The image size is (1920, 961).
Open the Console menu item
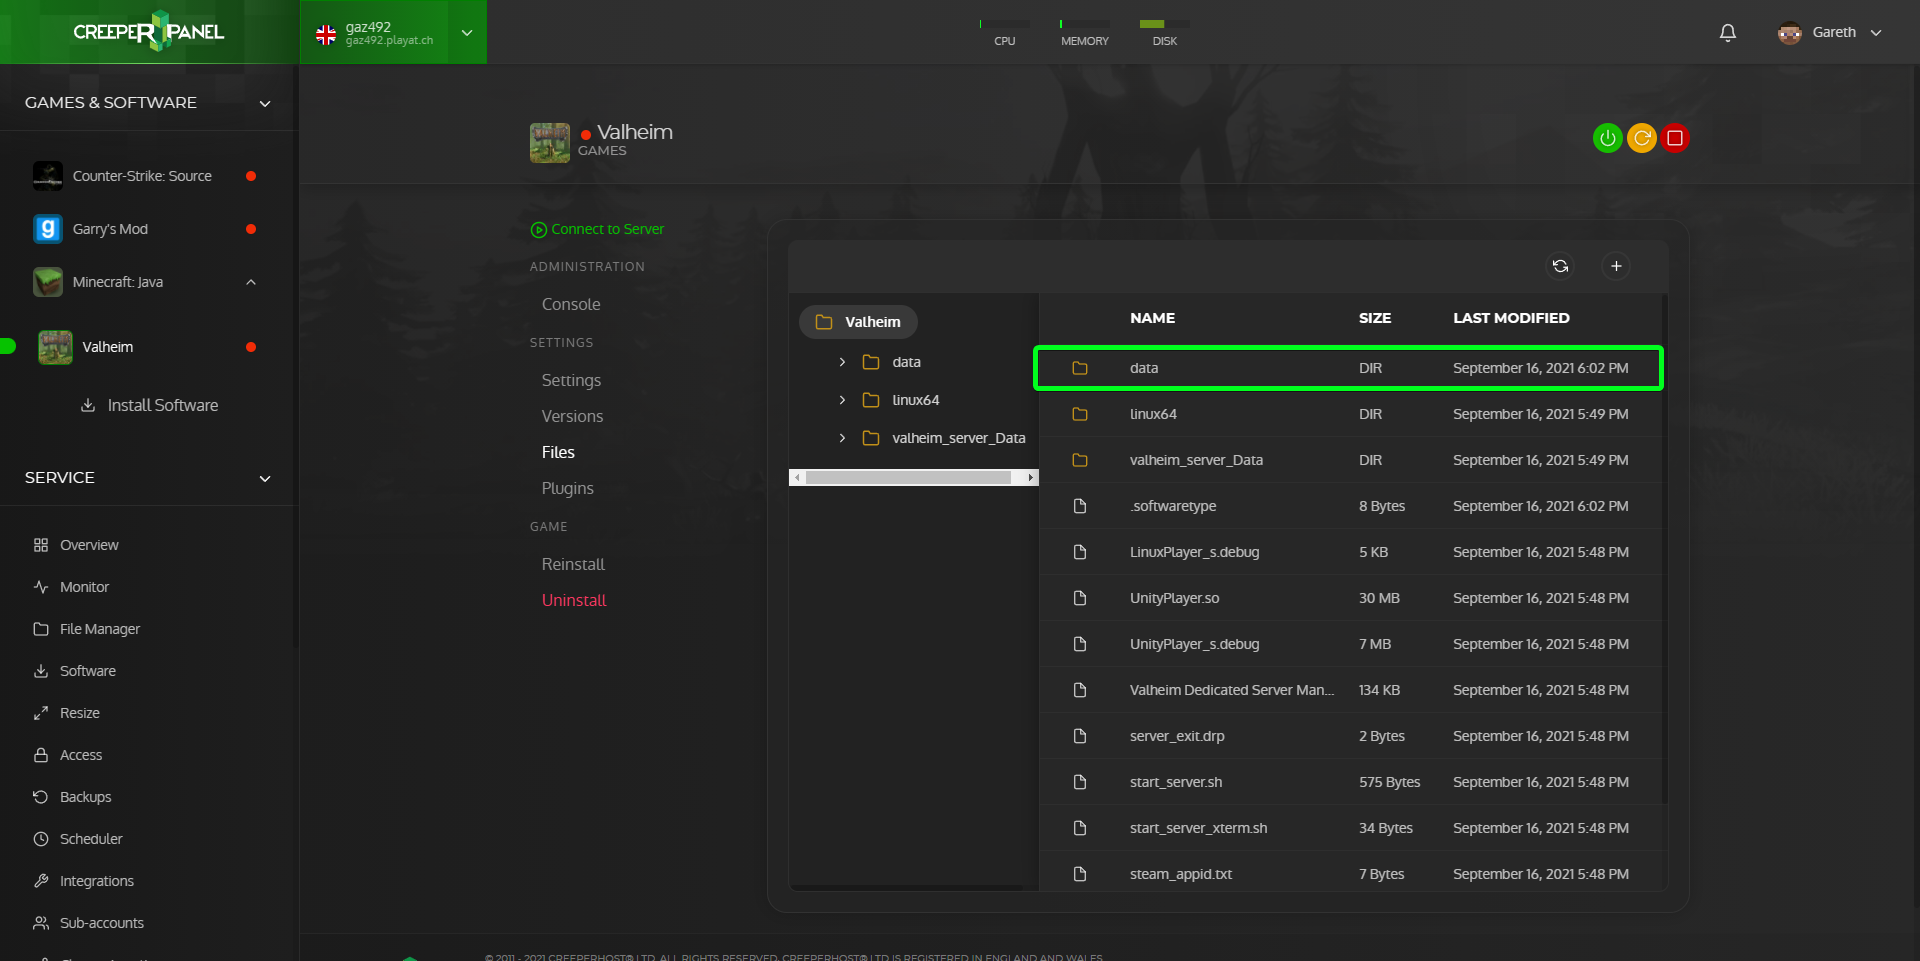click(x=571, y=304)
